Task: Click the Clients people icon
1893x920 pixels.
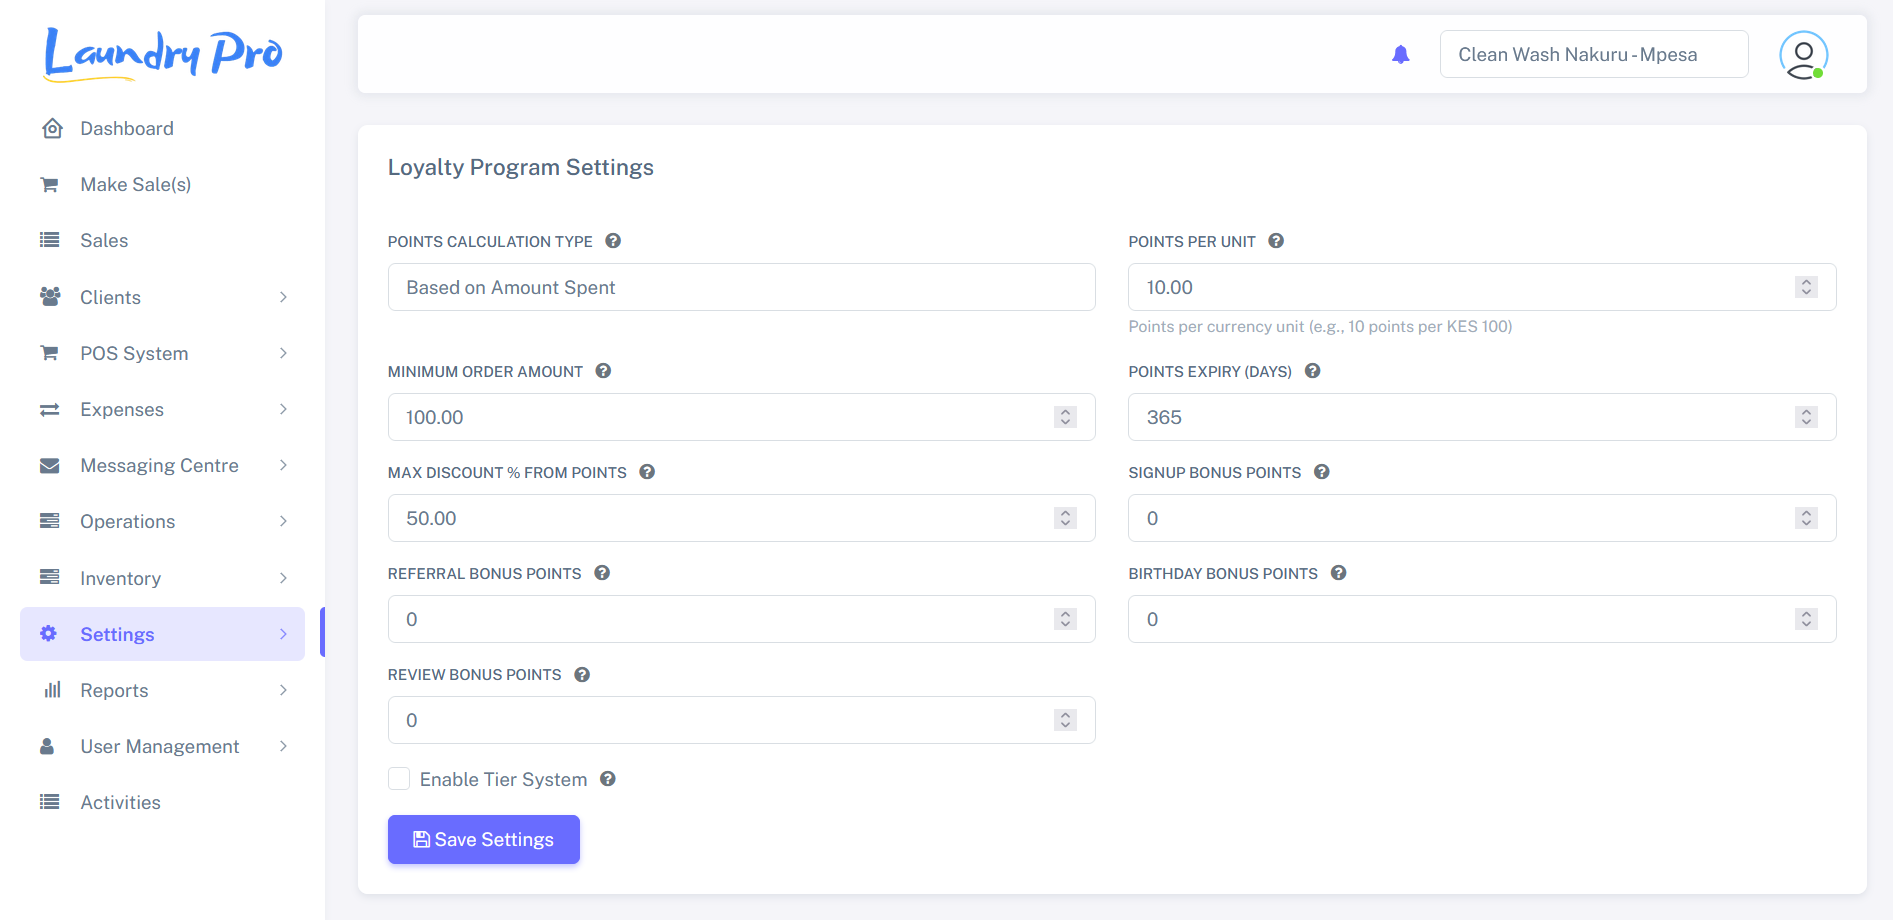Action: click(50, 296)
